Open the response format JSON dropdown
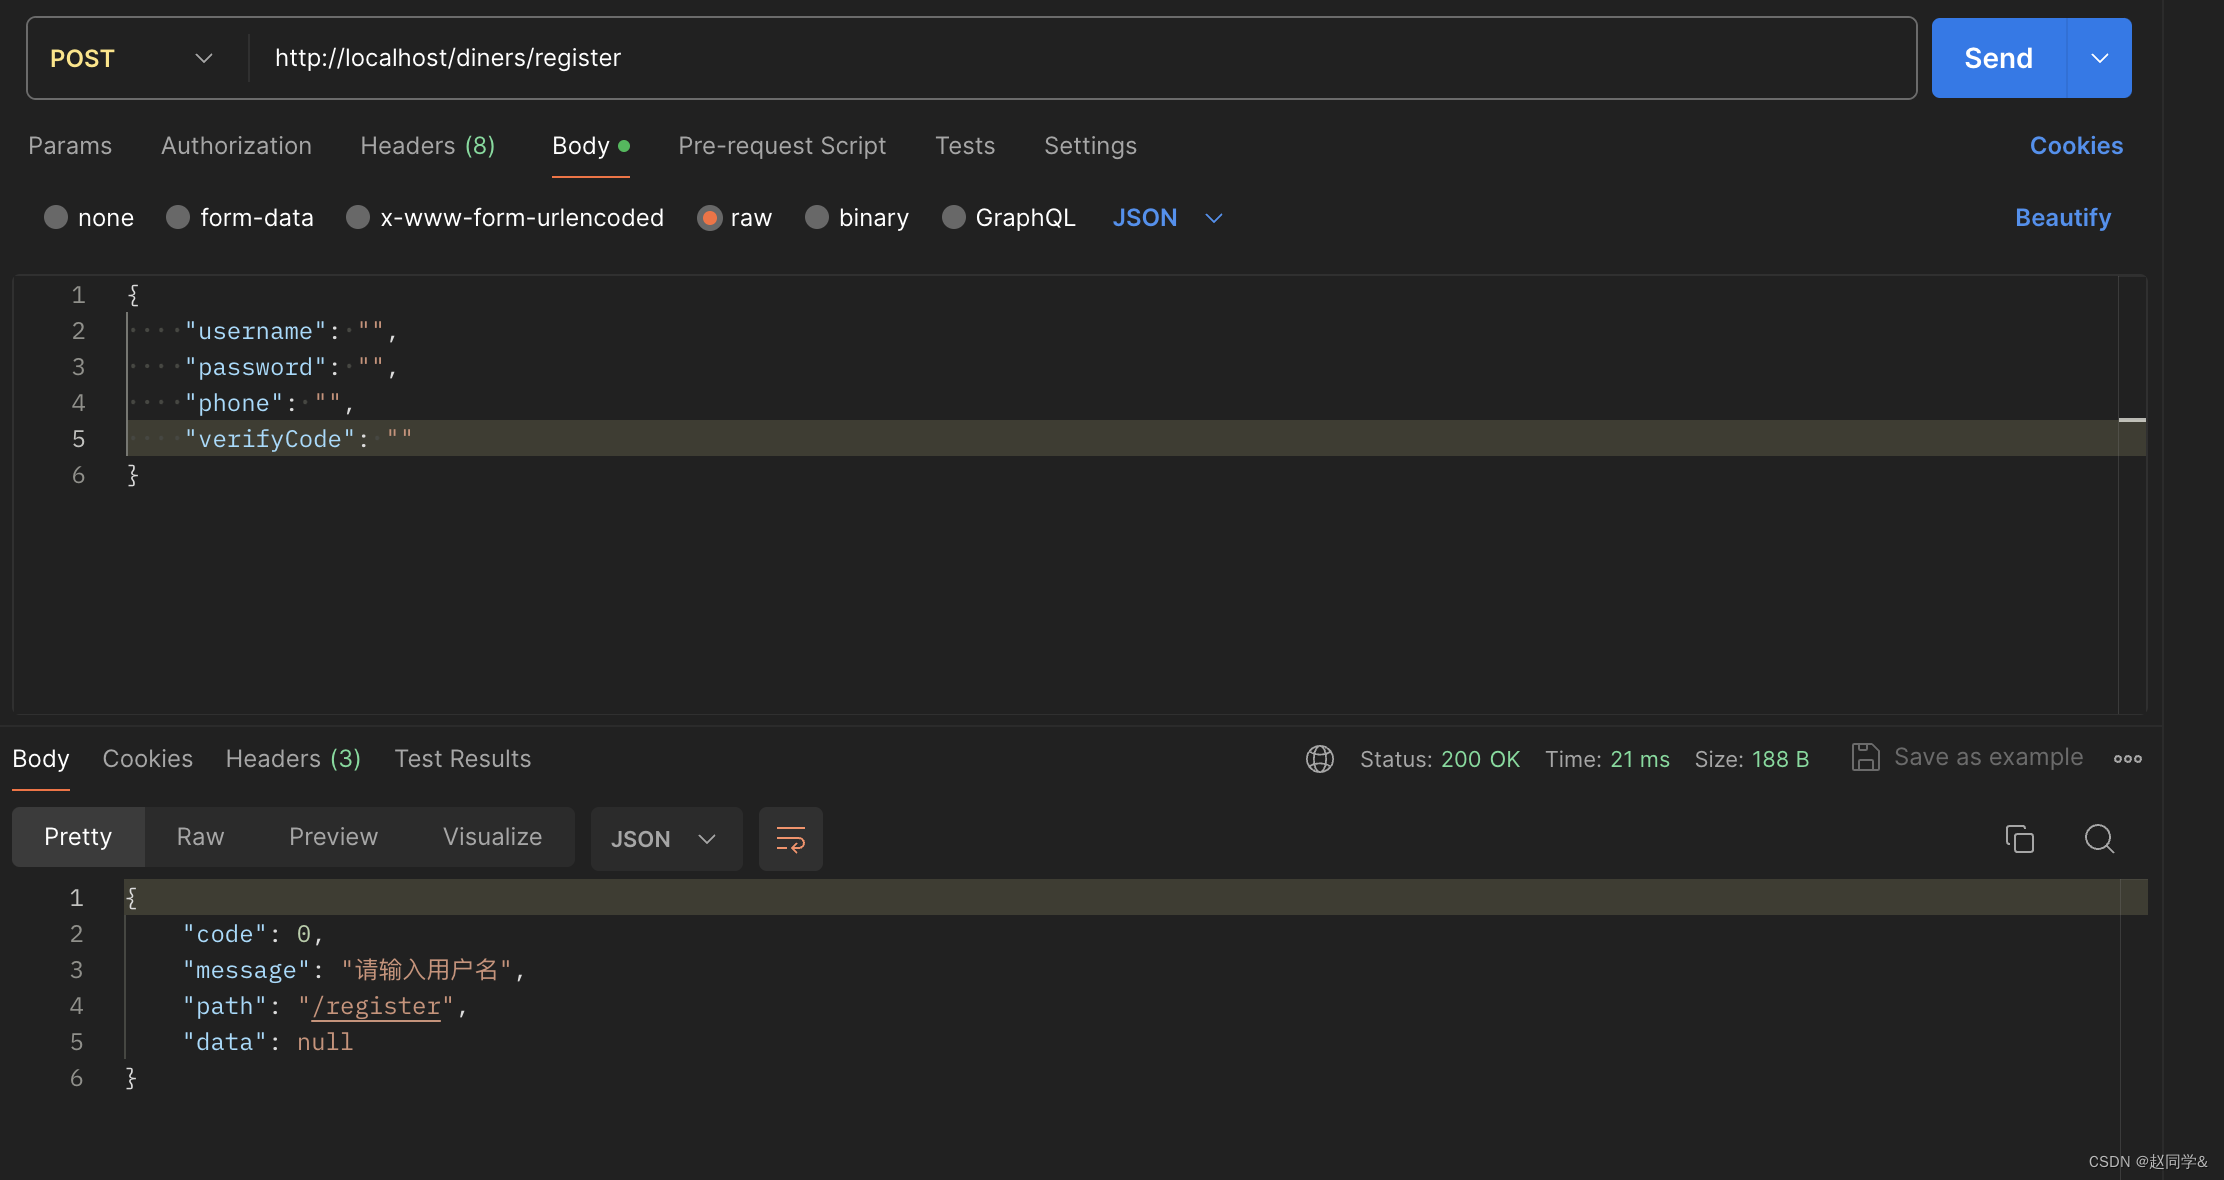 click(x=665, y=839)
